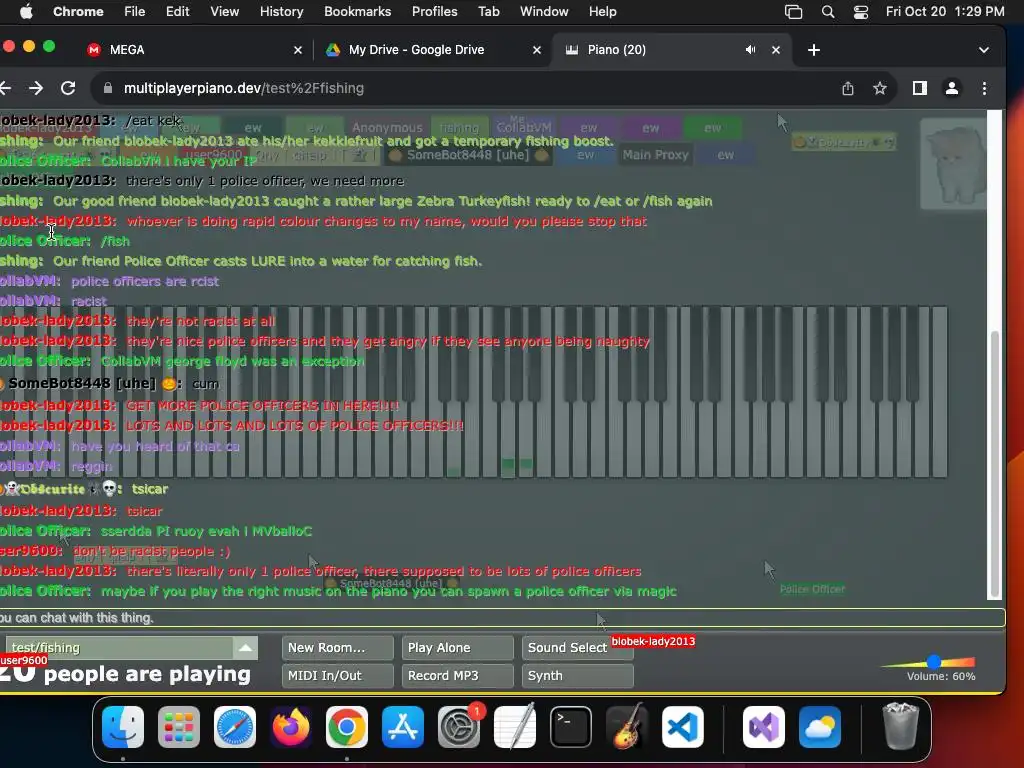Screen dimensions: 1024x768
Task: Toggle the Chrome side panel
Action: (920, 88)
